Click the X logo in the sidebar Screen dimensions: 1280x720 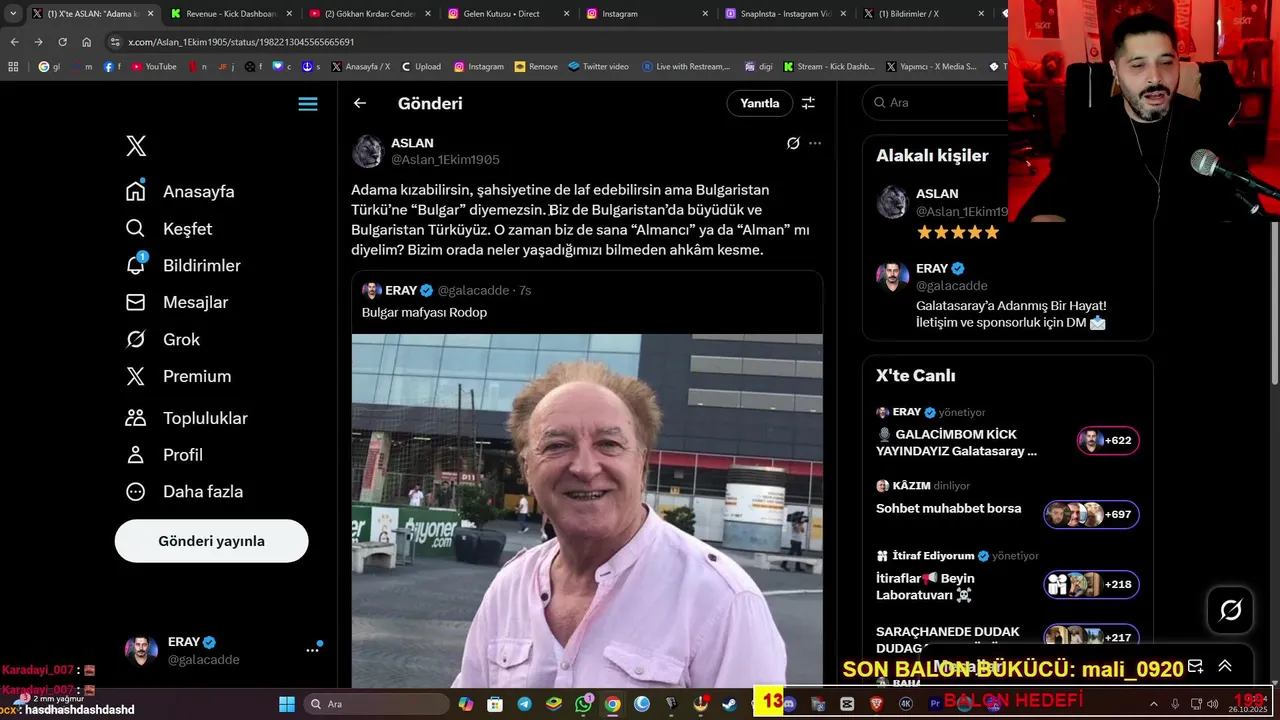[x=136, y=146]
